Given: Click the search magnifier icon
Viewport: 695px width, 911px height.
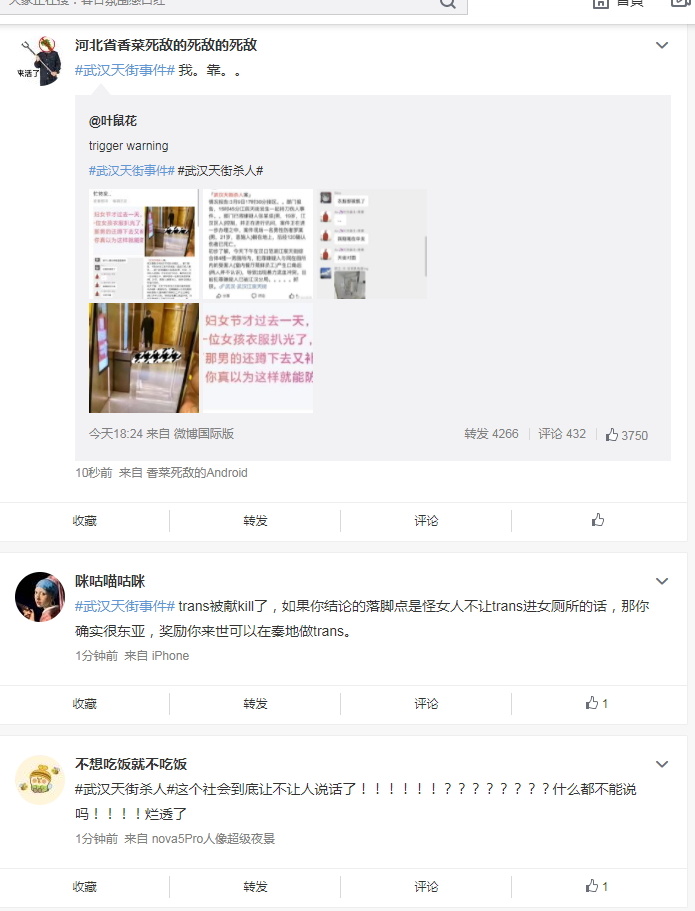Looking at the screenshot, I should click(x=447, y=3).
